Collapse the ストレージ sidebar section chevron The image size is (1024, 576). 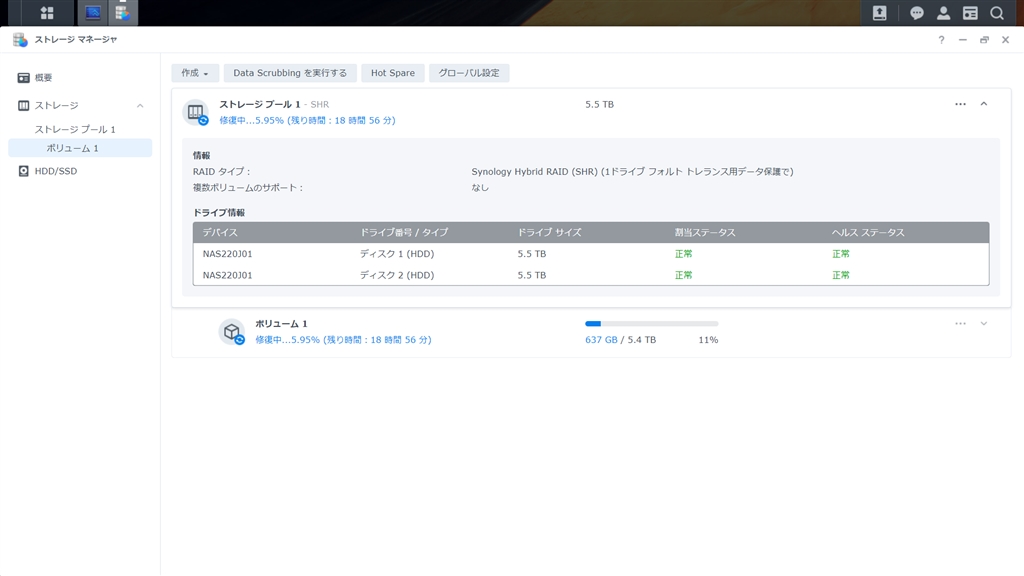(140, 106)
